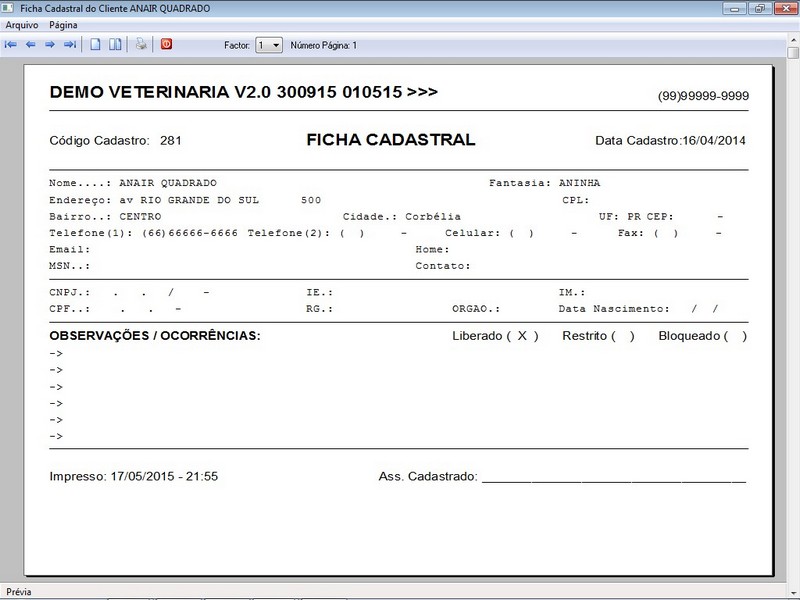Click the vertical scrollbar thumb
800x600 pixels.
794,53
